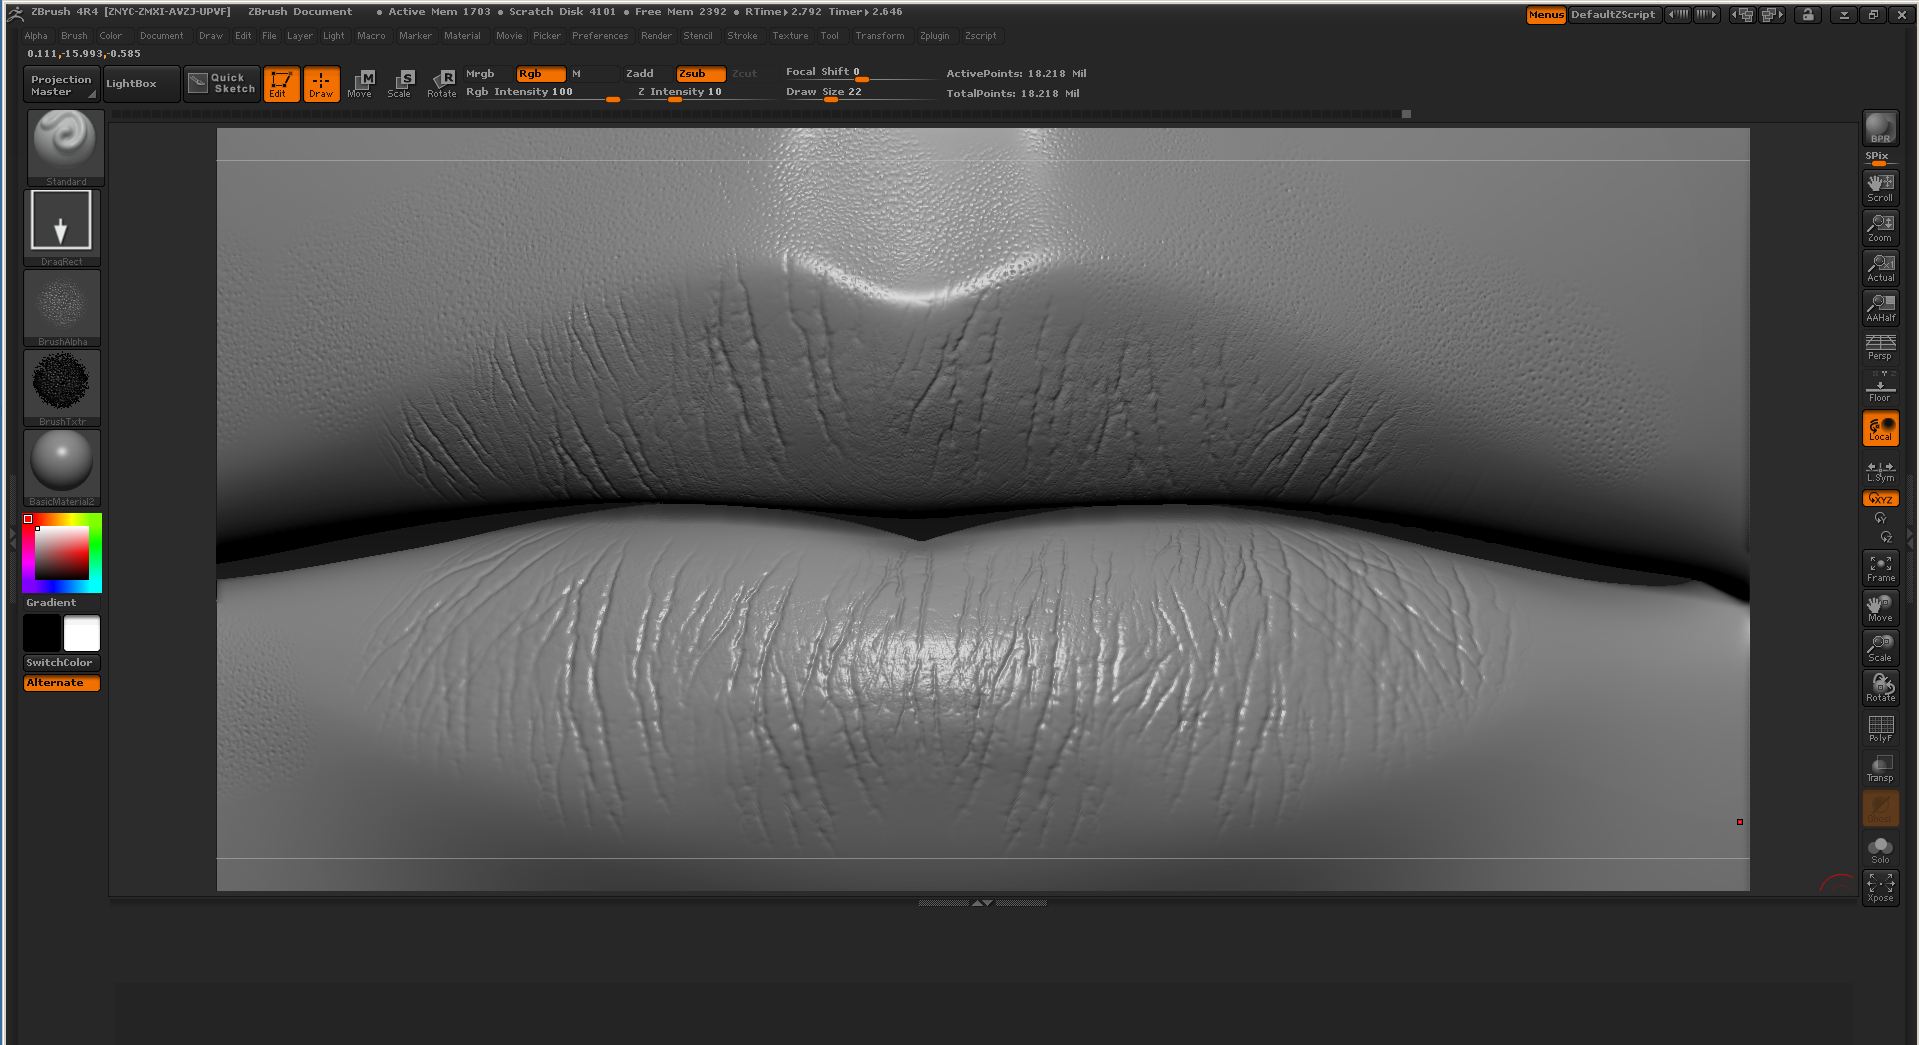
Task: Open the Preferences menu
Action: (x=599, y=36)
